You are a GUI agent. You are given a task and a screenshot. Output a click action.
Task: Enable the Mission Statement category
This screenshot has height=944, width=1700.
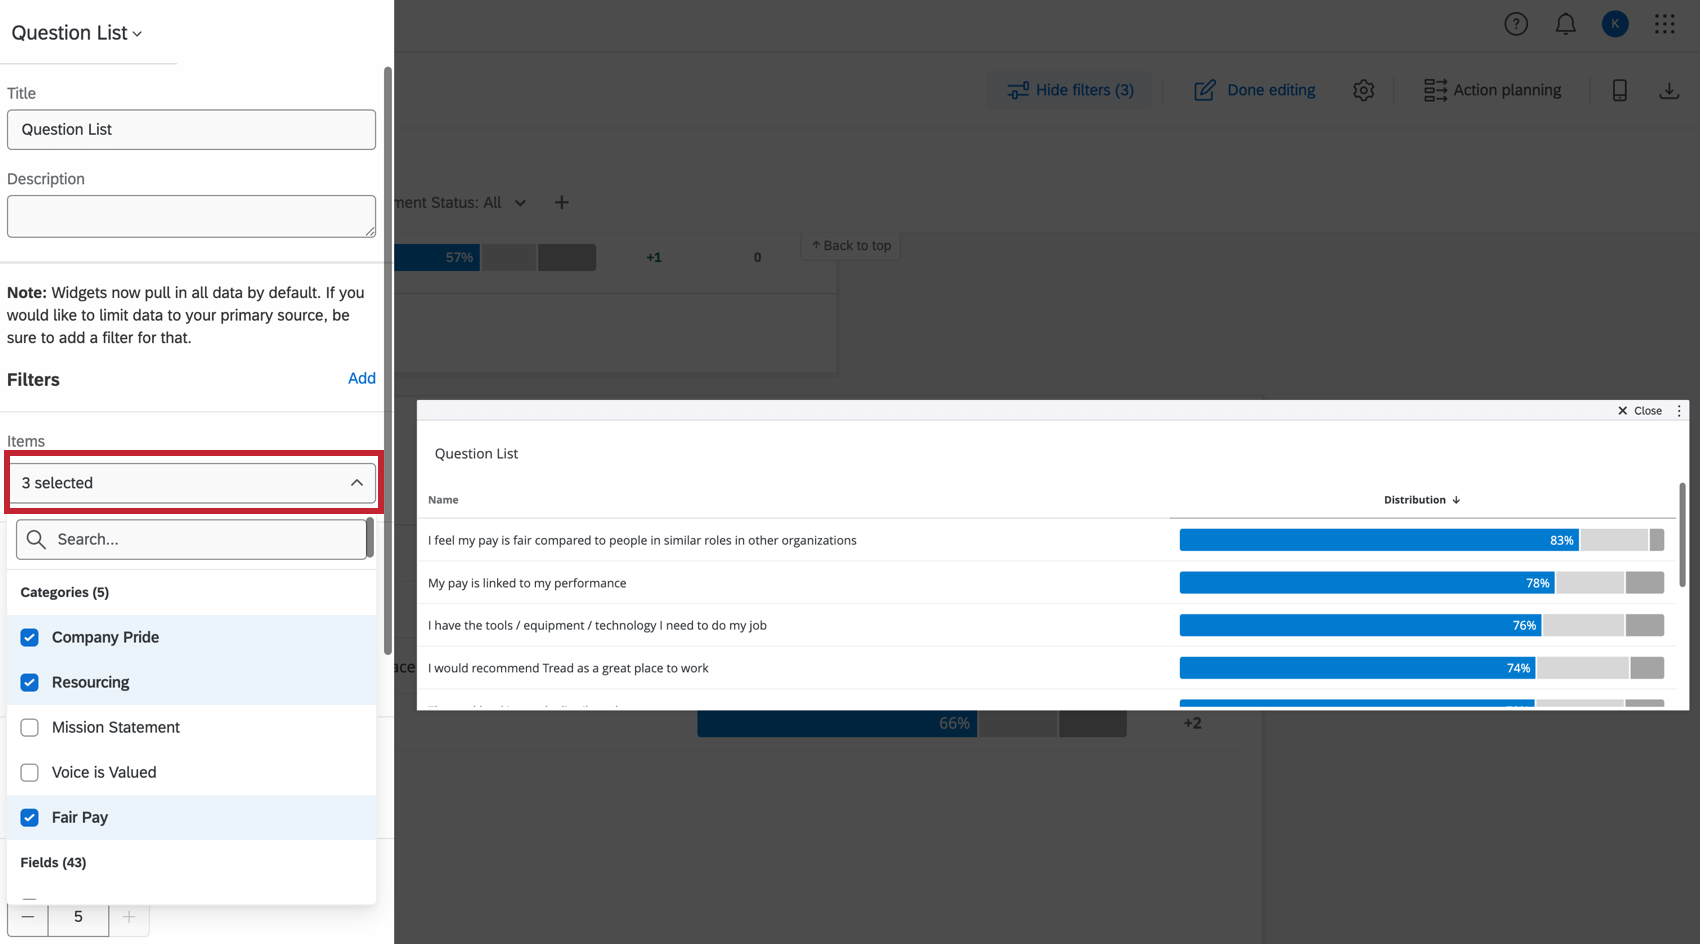(29, 727)
